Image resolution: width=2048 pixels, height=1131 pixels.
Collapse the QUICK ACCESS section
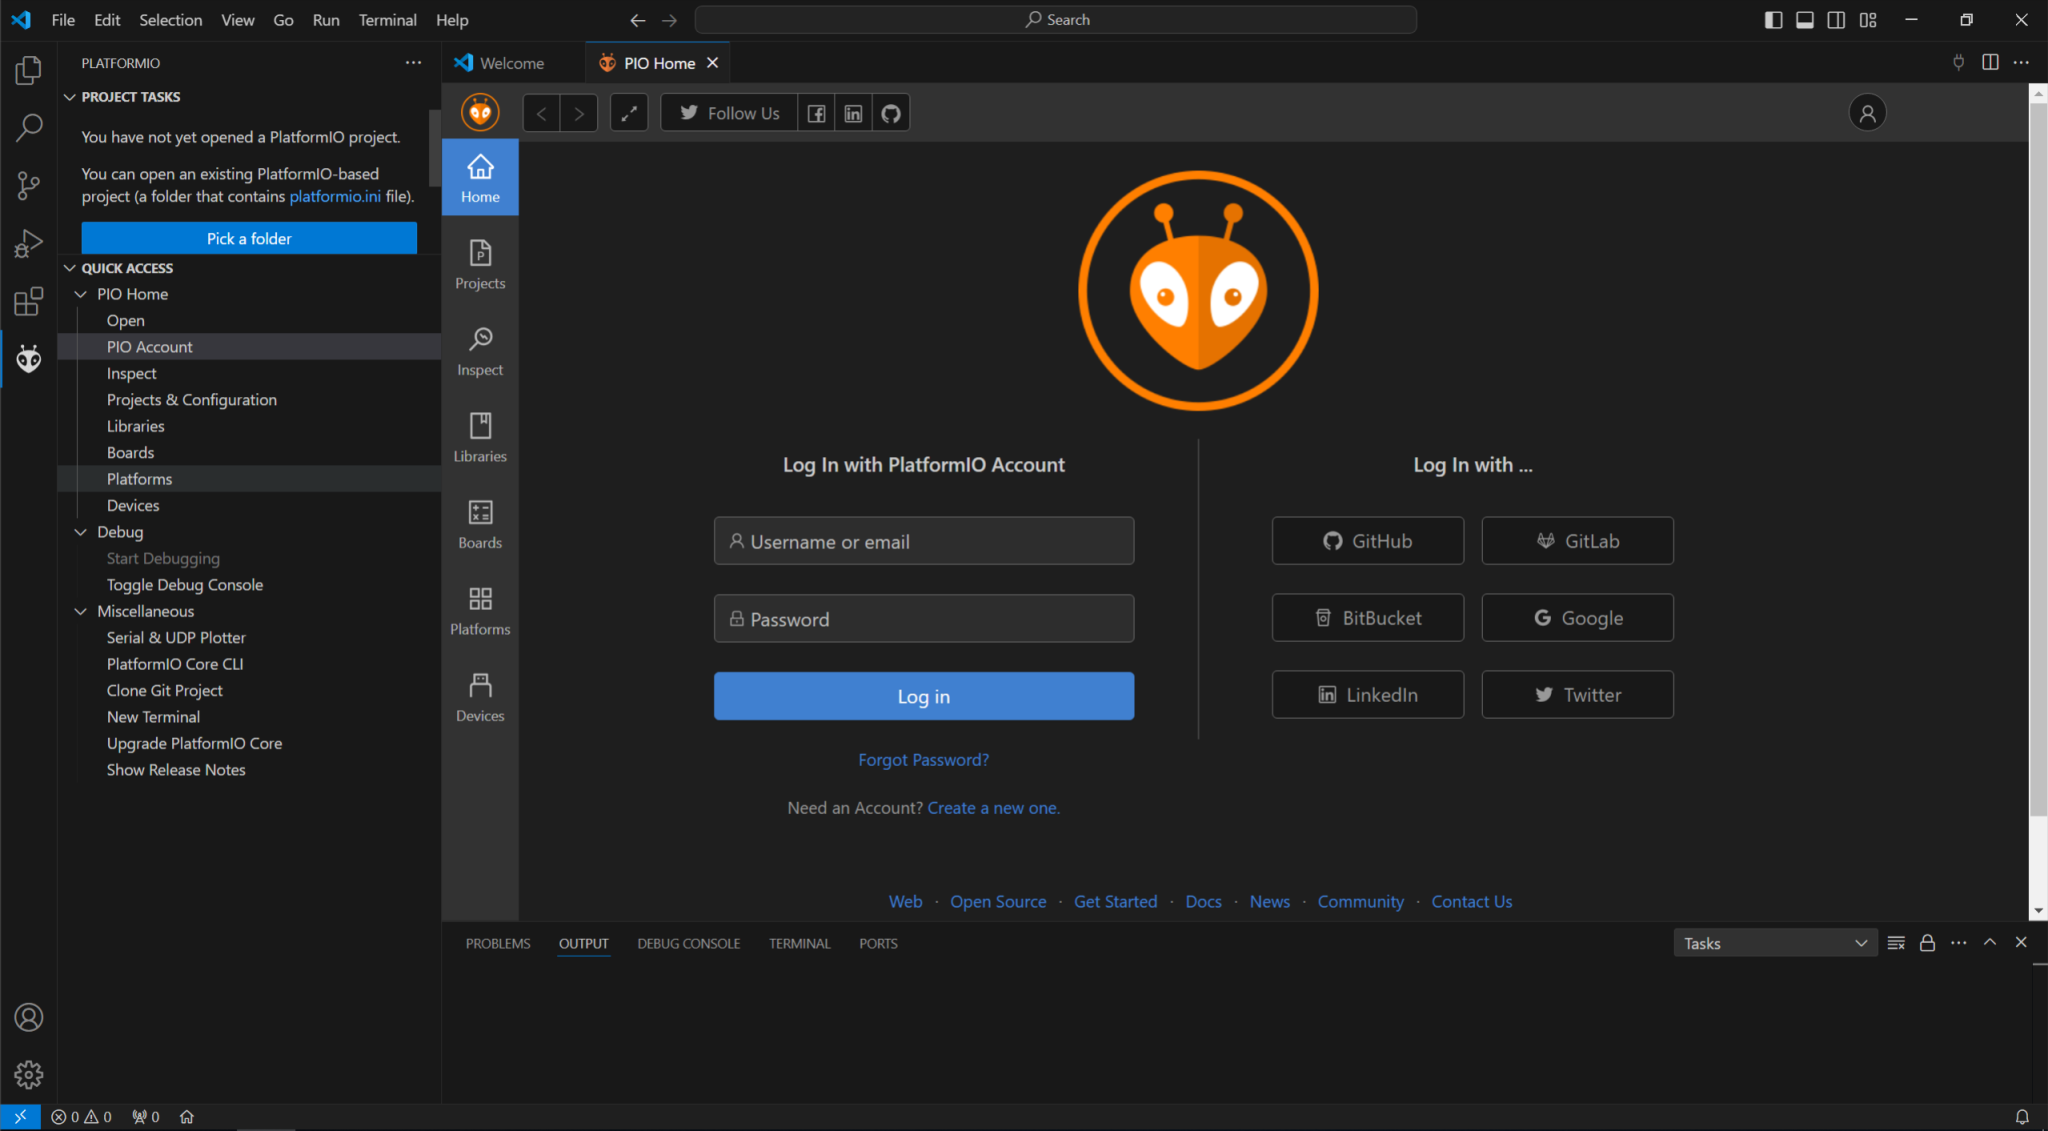[x=70, y=268]
